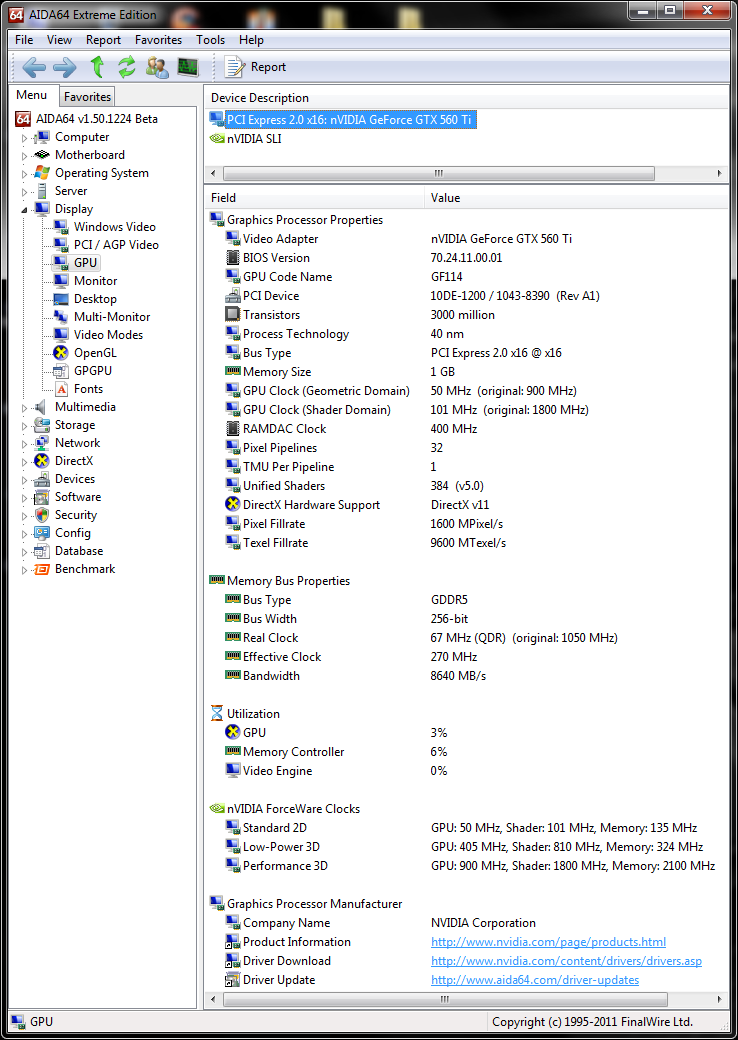Select the Monitor tree item
Screen dimensions: 738x1040
tap(95, 281)
